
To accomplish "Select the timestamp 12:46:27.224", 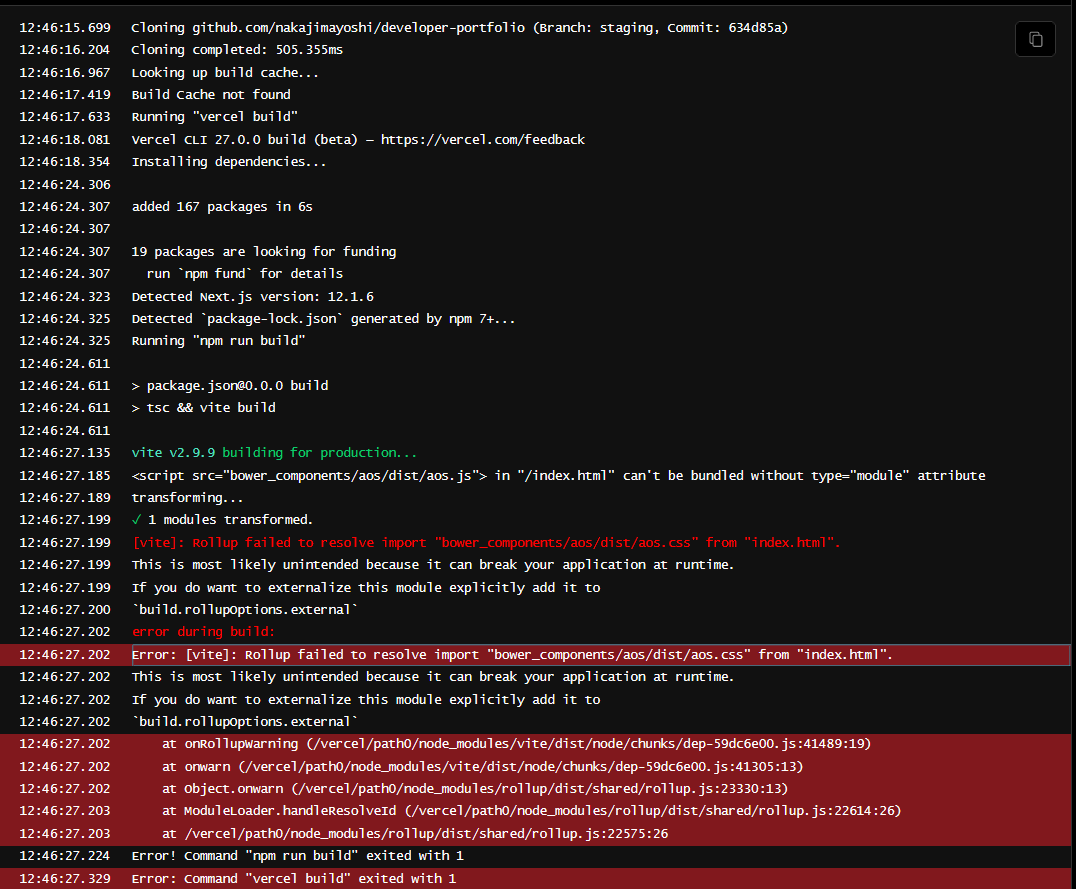I will tap(65, 855).
